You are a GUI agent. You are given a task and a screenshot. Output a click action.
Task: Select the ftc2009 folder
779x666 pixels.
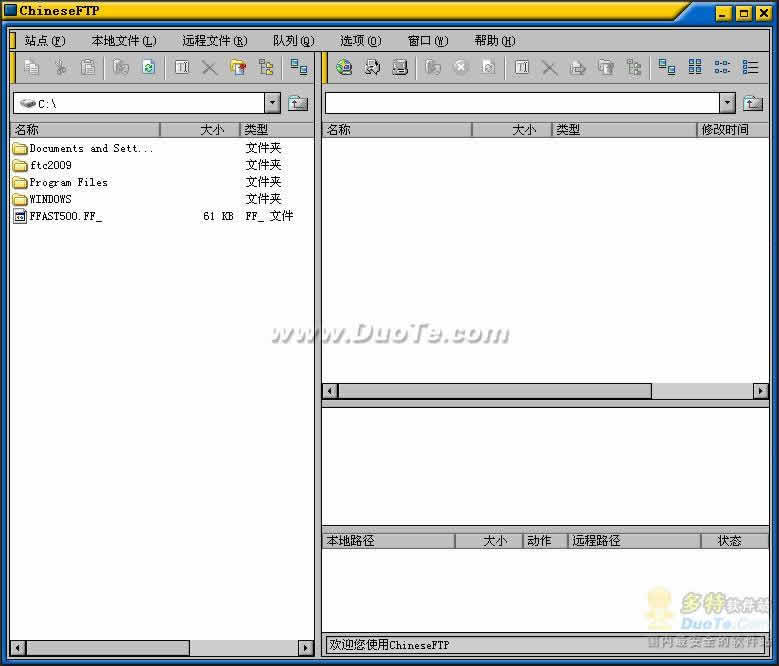[42, 165]
